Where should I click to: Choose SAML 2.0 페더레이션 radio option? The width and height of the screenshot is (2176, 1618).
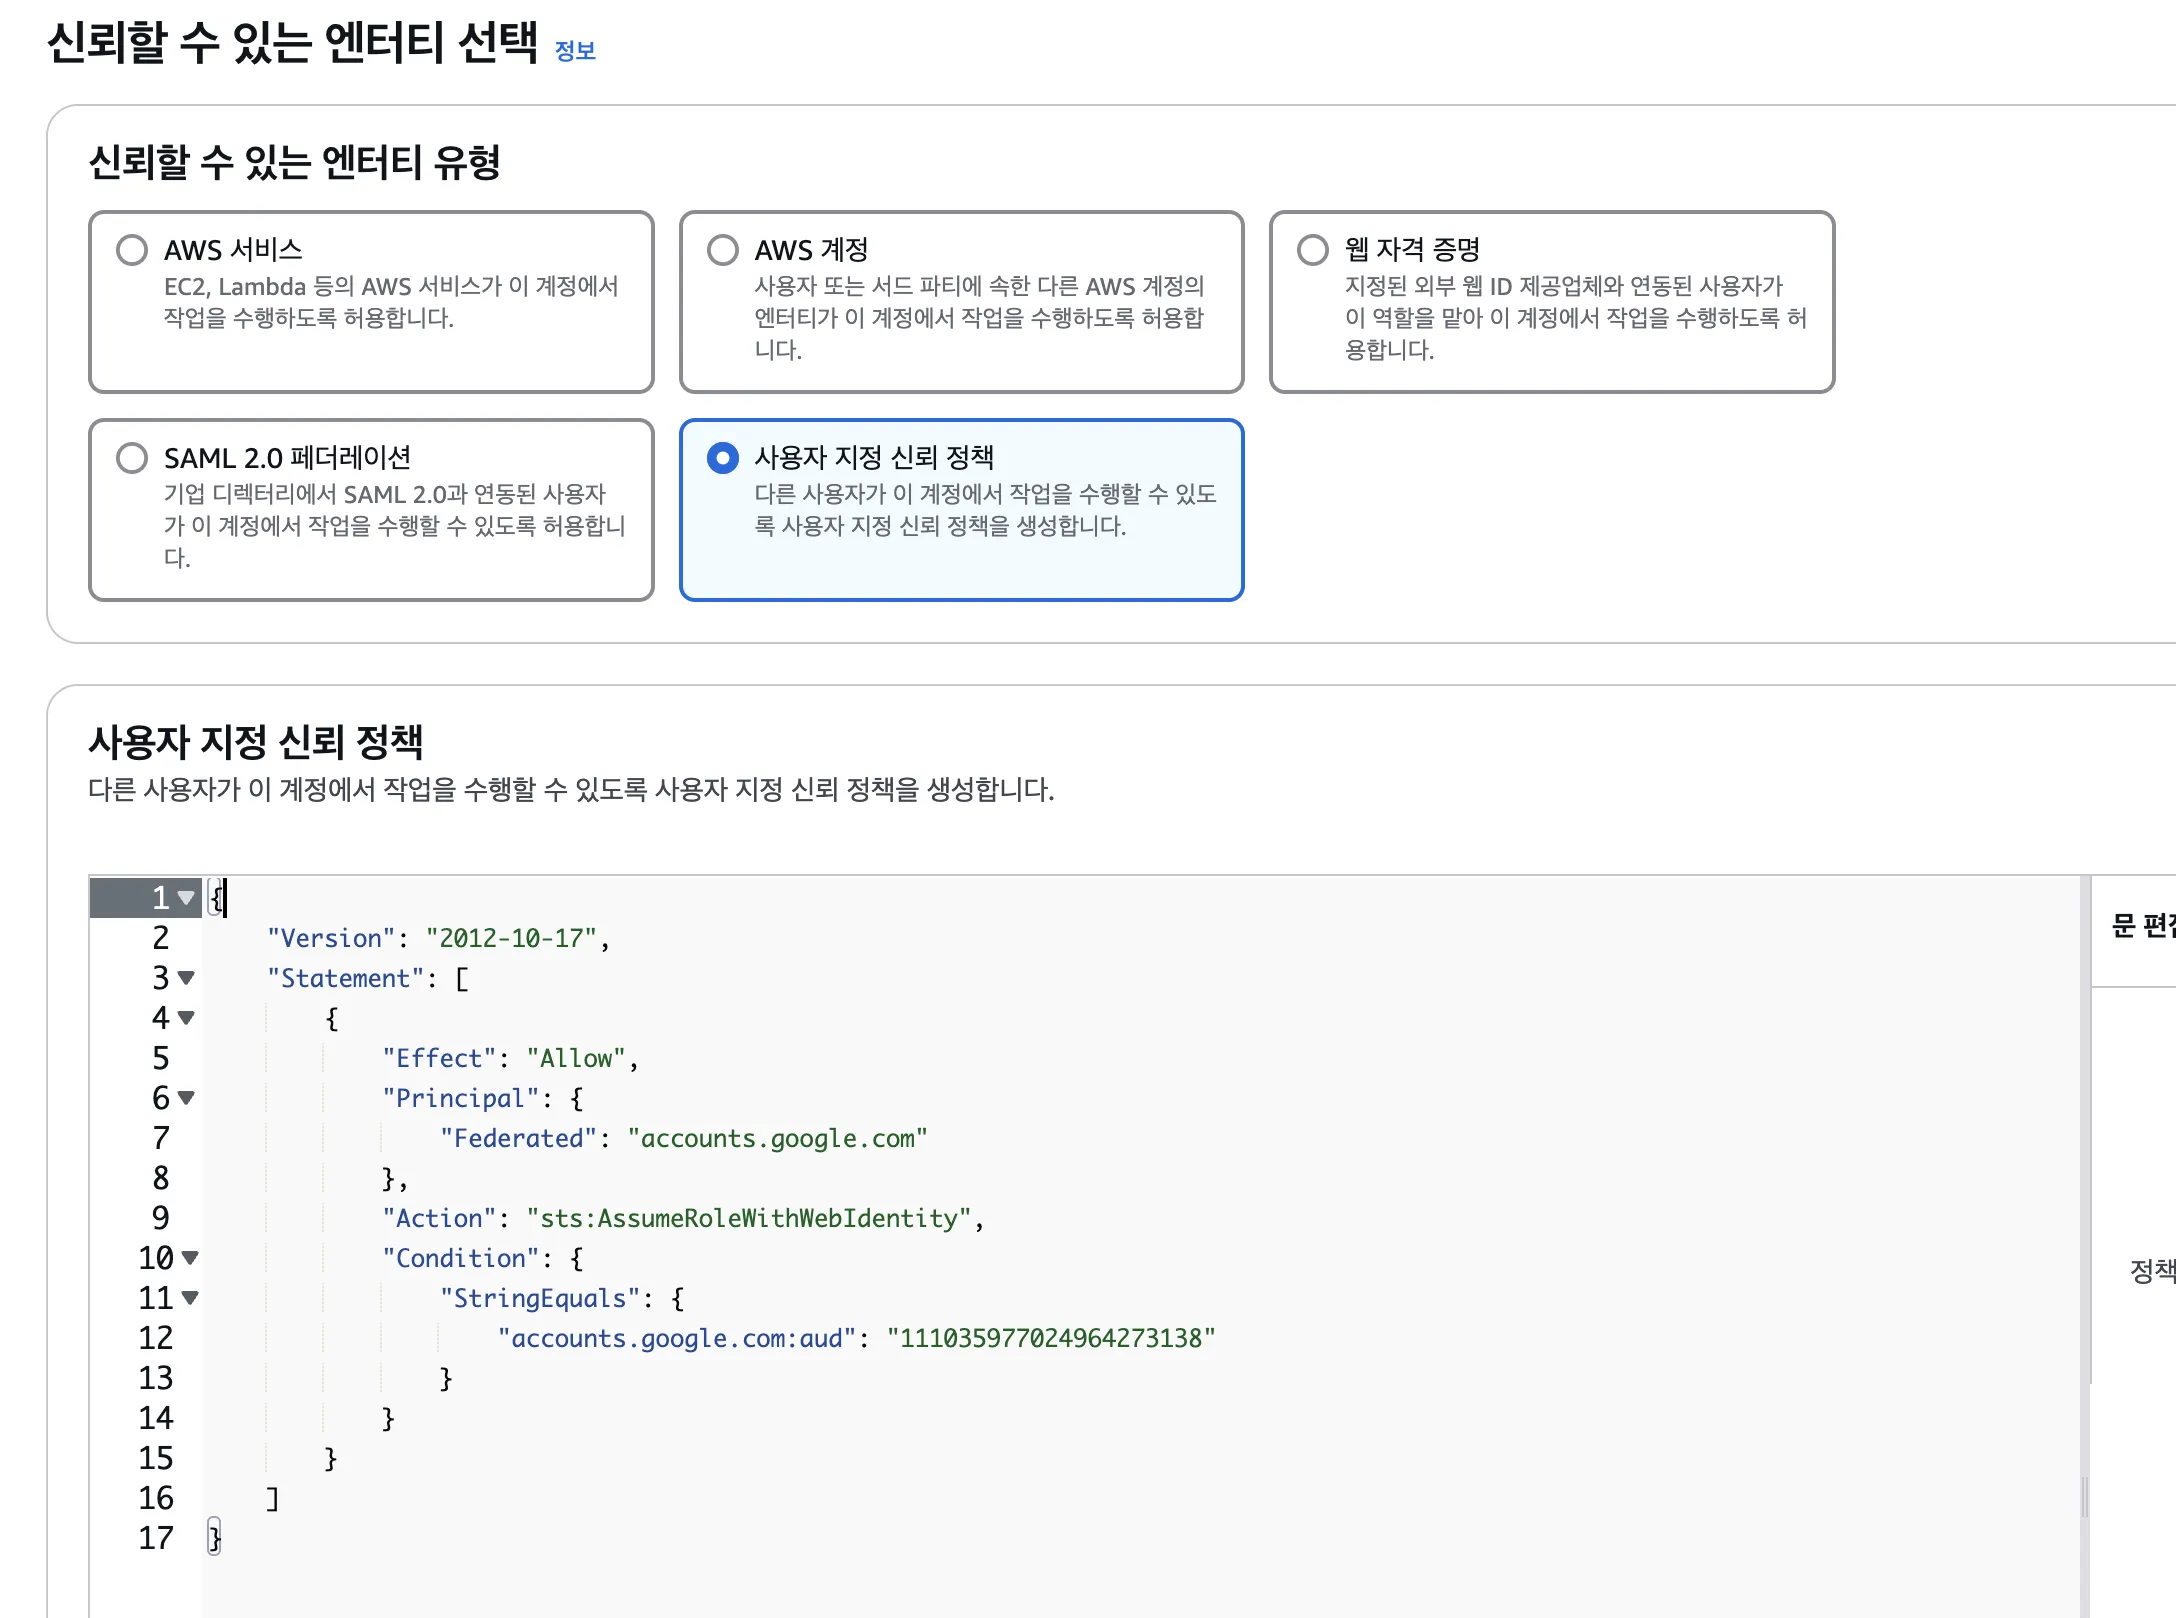pos(132,458)
